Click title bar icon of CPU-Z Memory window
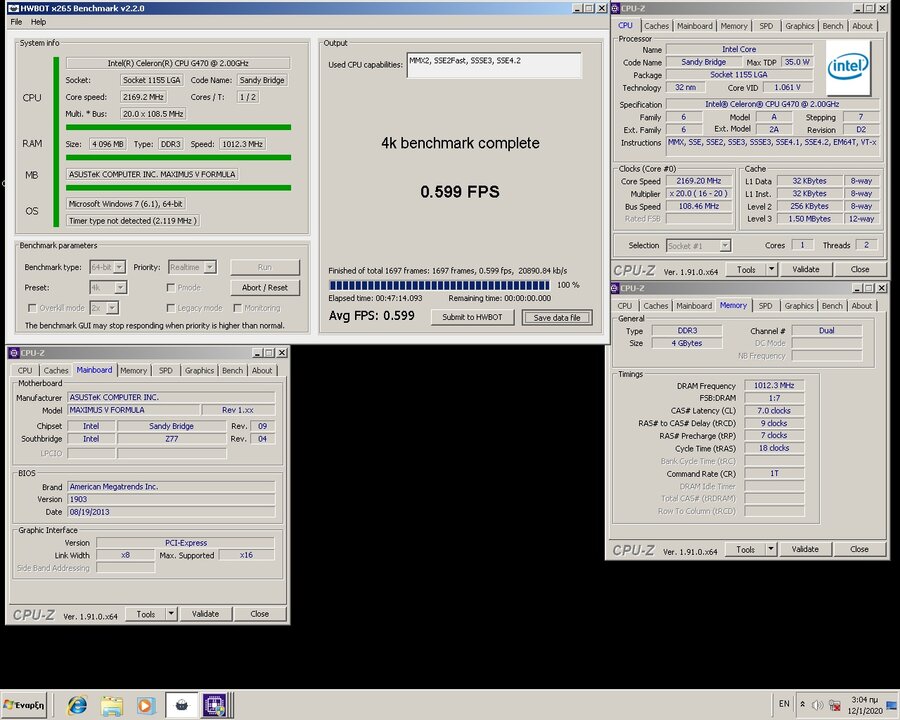 click(x=615, y=288)
